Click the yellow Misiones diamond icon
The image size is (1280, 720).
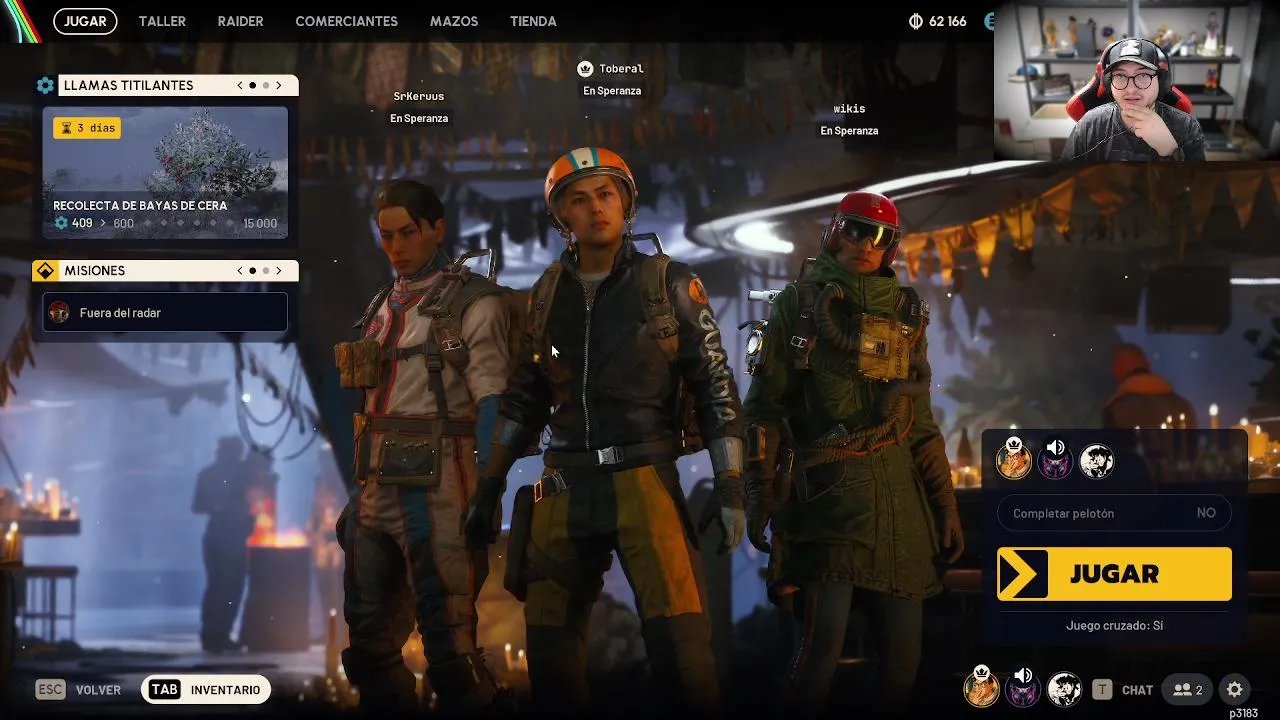[x=45, y=271]
